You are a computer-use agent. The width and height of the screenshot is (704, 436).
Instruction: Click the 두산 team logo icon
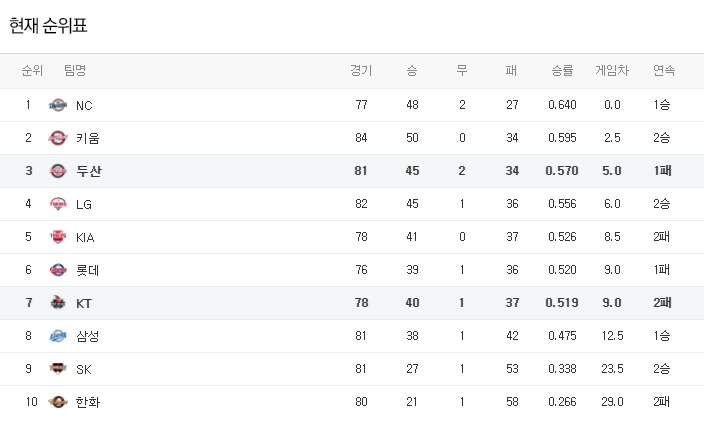point(58,171)
